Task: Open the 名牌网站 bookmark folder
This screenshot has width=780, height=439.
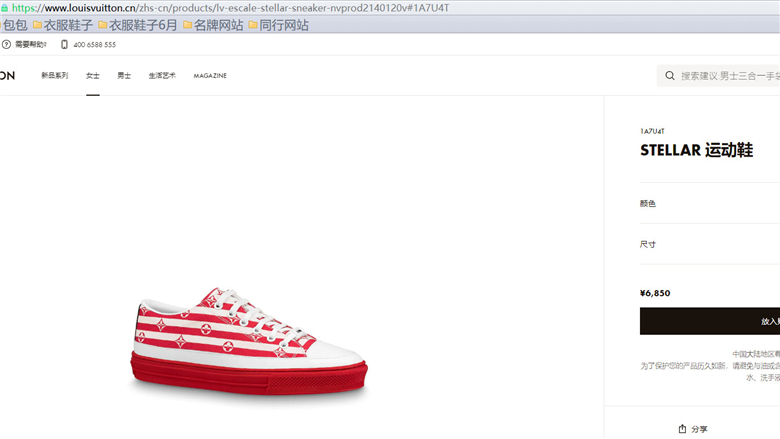Action: (213, 25)
